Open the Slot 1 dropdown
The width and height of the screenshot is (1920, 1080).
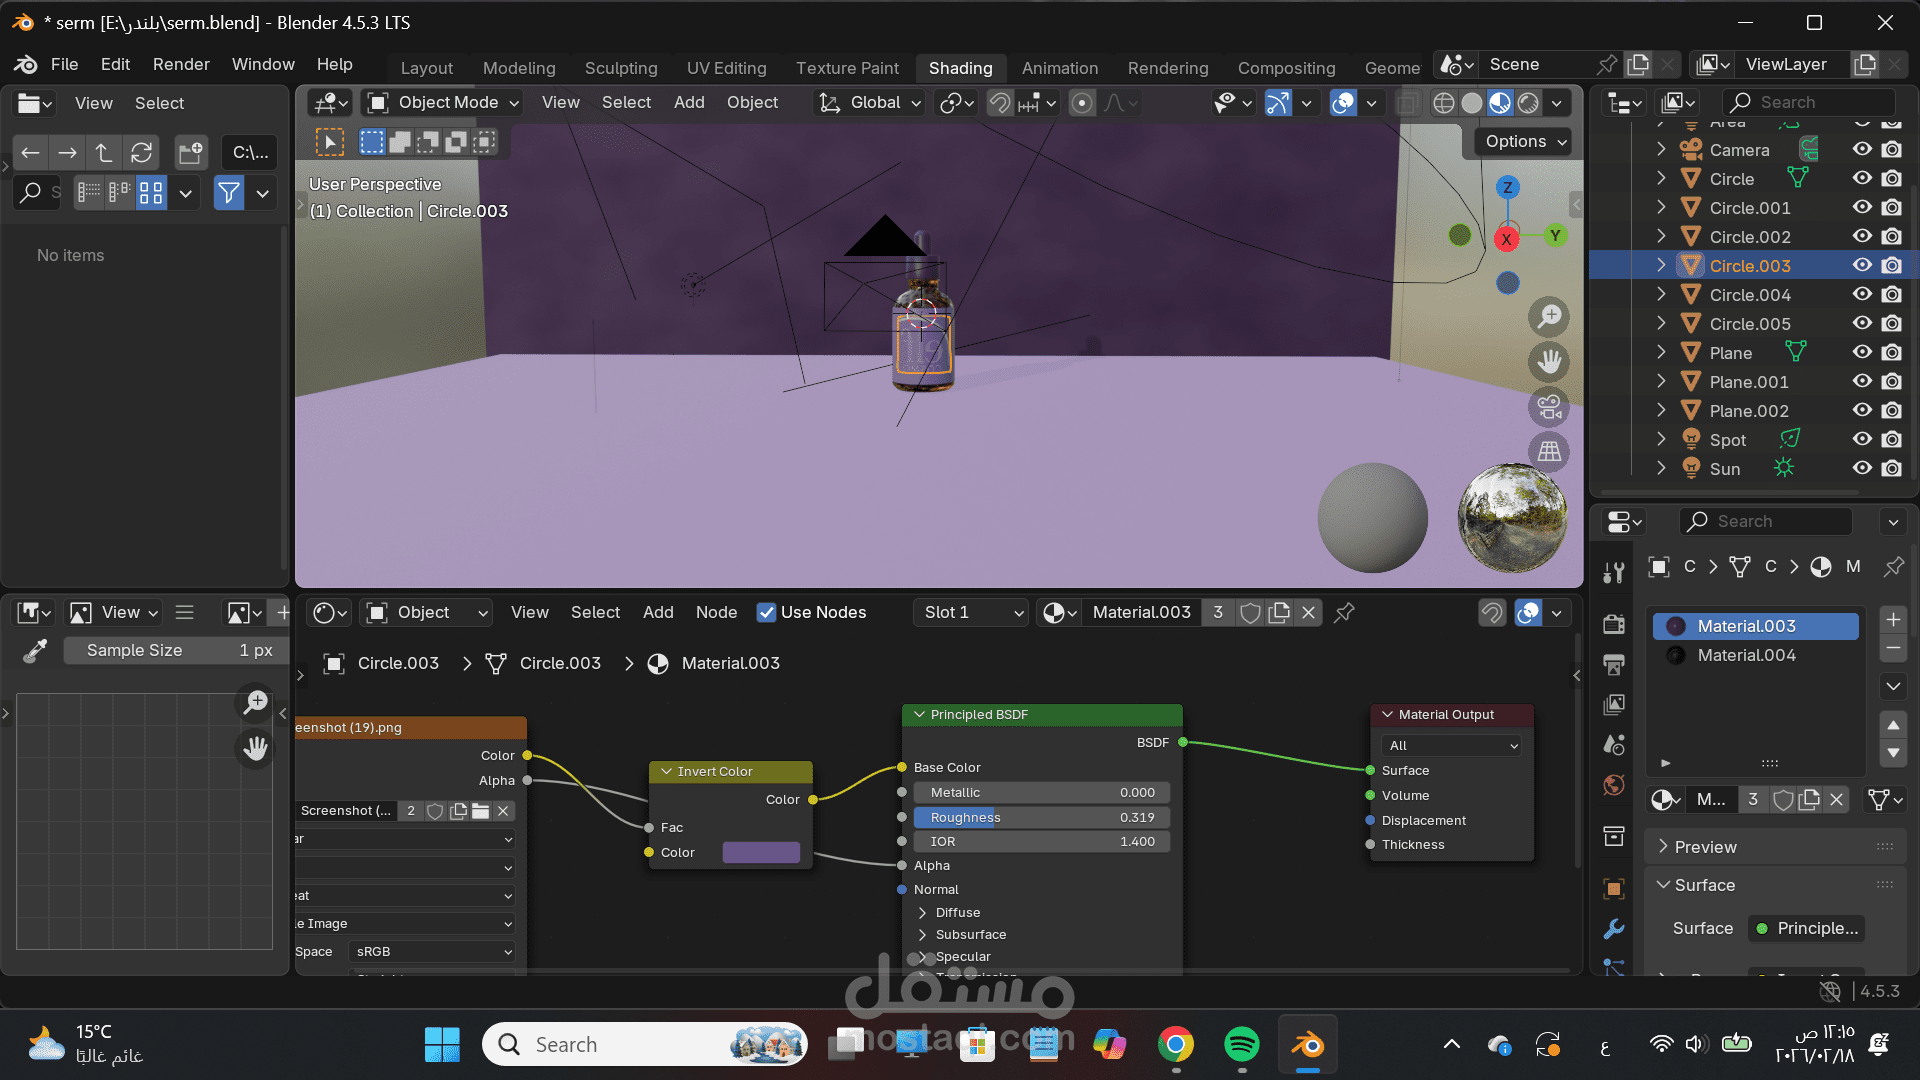pyautogui.click(x=971, y=613)
